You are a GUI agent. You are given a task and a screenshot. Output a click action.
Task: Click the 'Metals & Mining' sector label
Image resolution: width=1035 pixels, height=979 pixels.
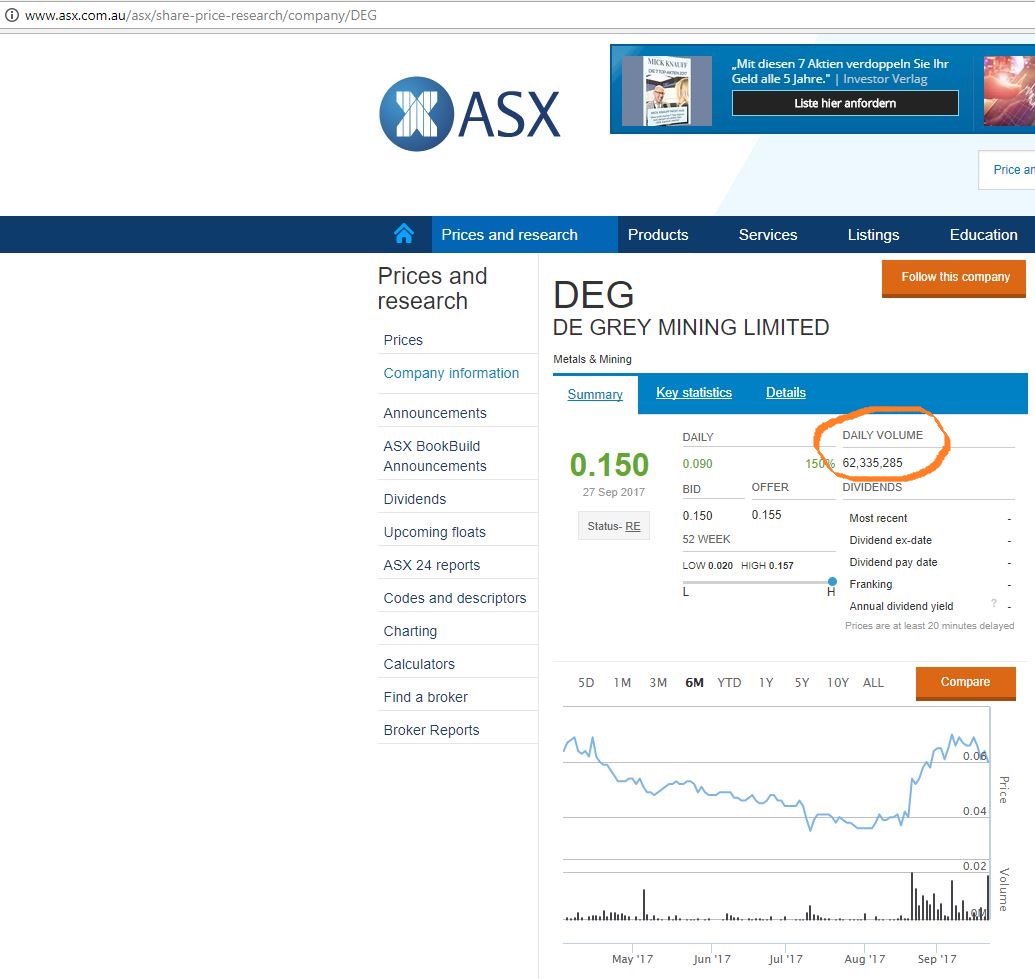pos(592,359)
